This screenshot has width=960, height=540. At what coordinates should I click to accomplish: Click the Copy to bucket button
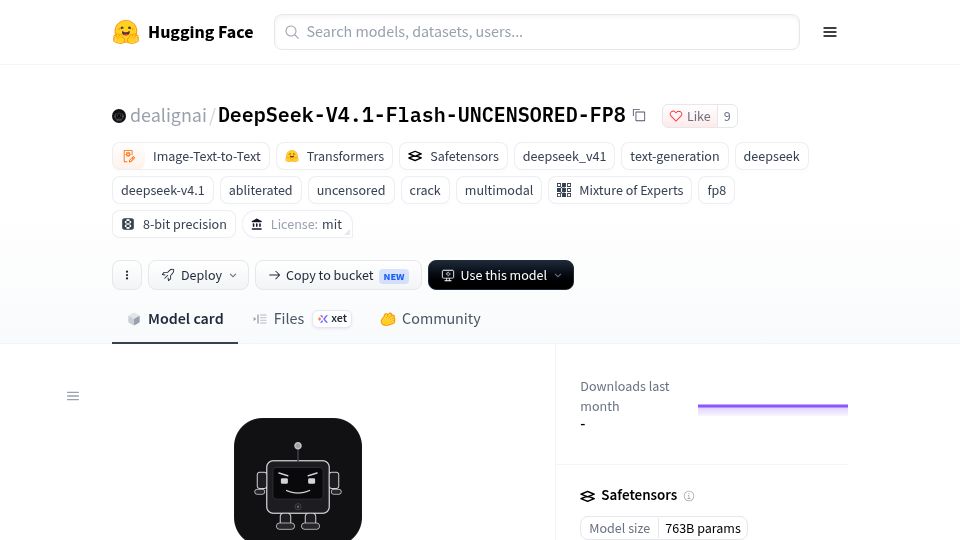[x=338, y=275]
